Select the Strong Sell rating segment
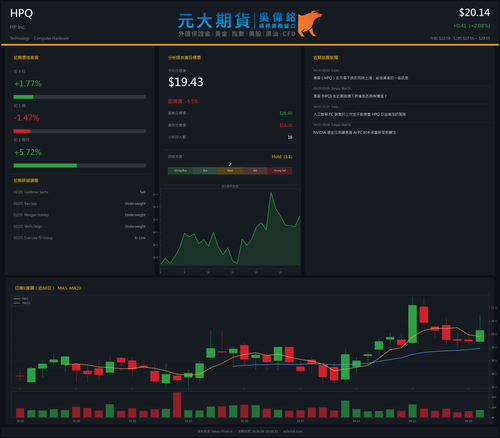500x438 pixels. tap(280, 171)
